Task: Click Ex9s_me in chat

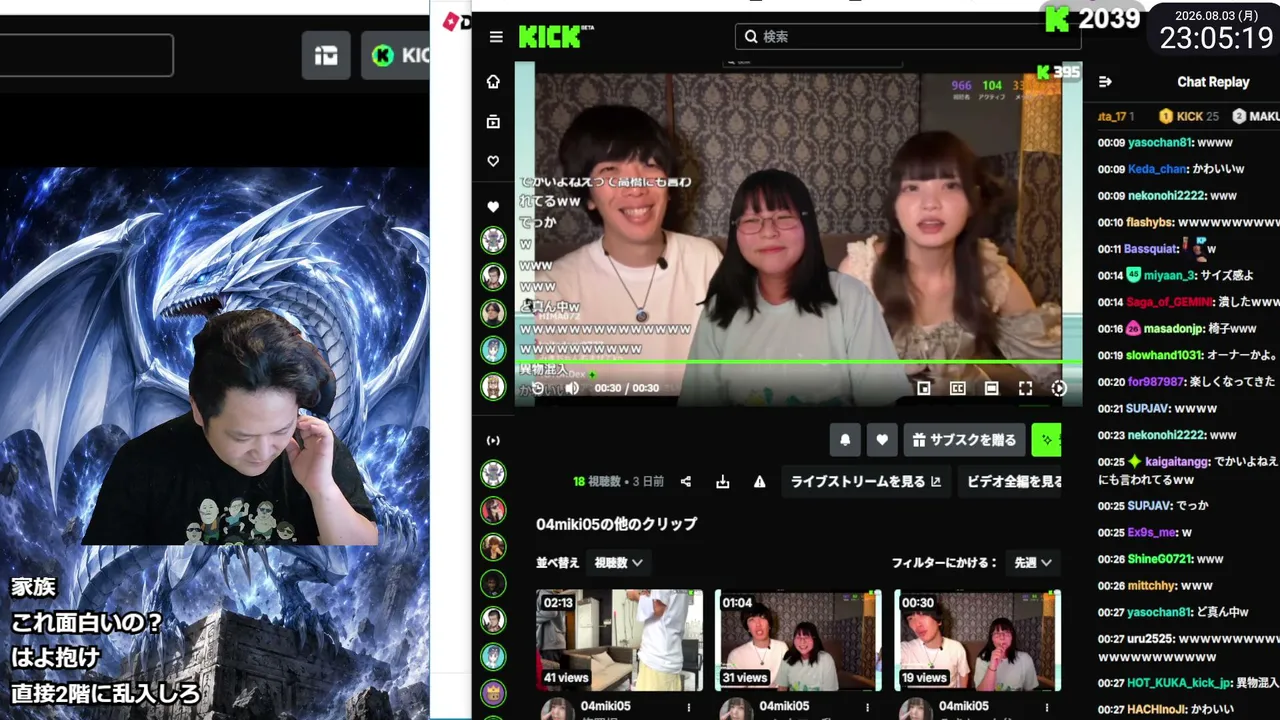Action: click(1153, 532)
